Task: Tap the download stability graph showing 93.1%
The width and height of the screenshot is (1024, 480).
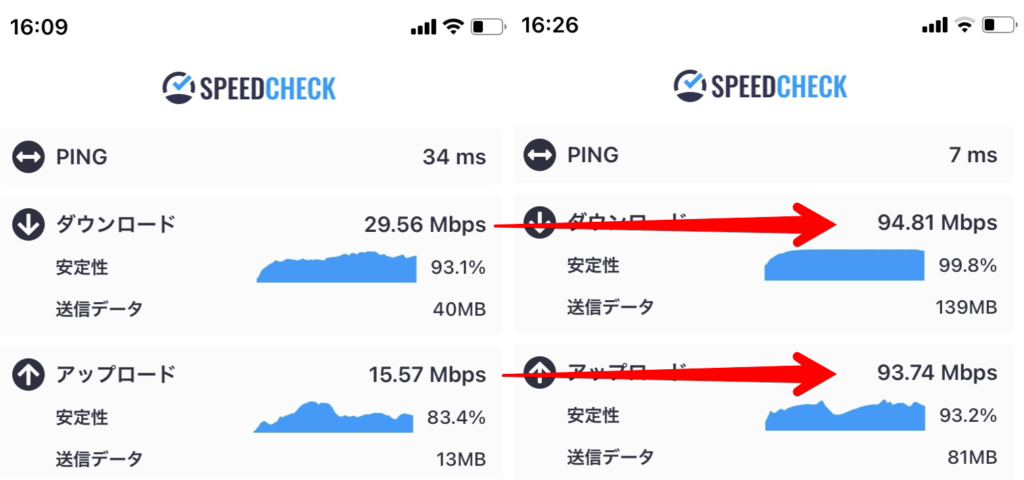Action: pos(336,267)
